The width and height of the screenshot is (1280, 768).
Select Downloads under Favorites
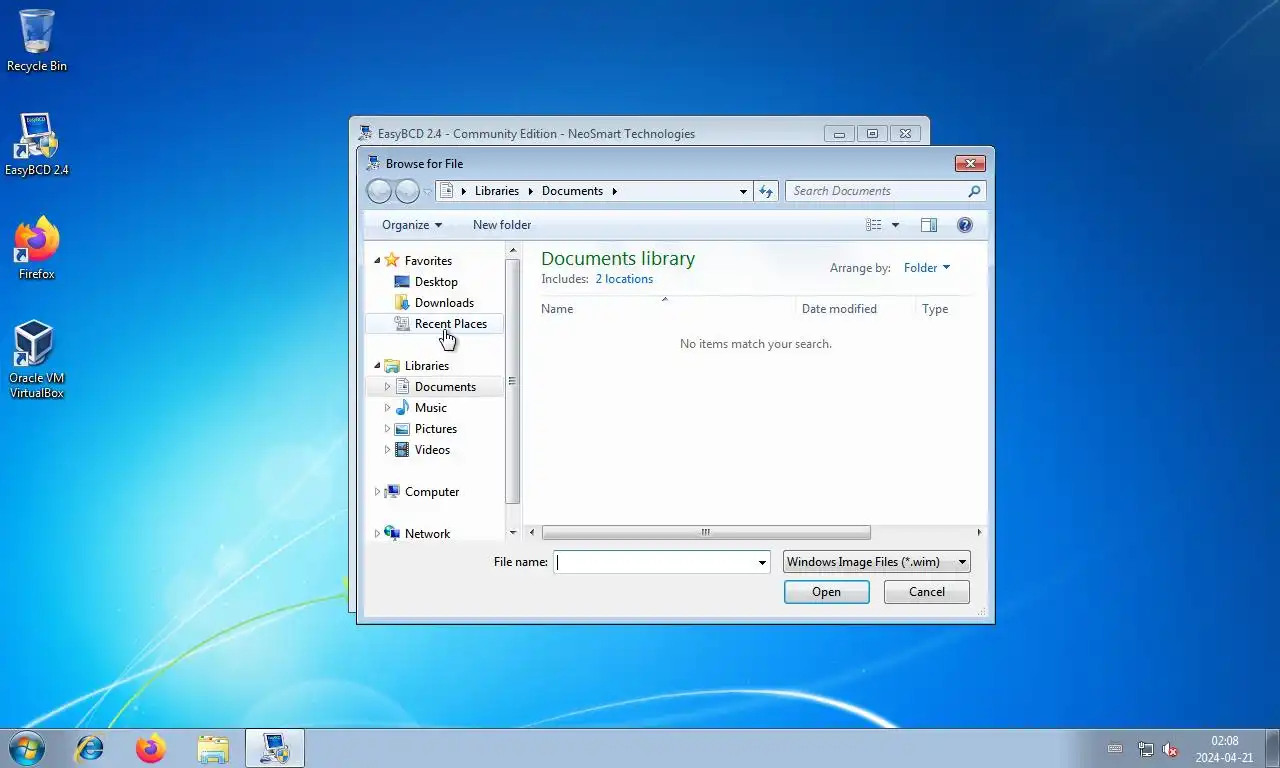point(444,303)
